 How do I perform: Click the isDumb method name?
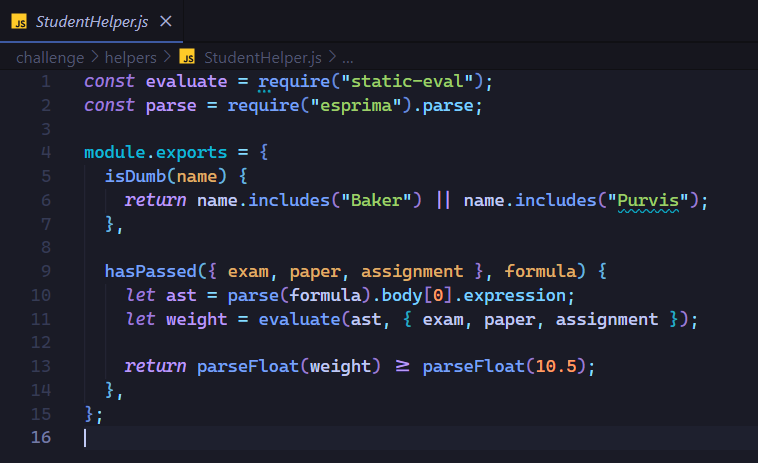tap(135, 176)
